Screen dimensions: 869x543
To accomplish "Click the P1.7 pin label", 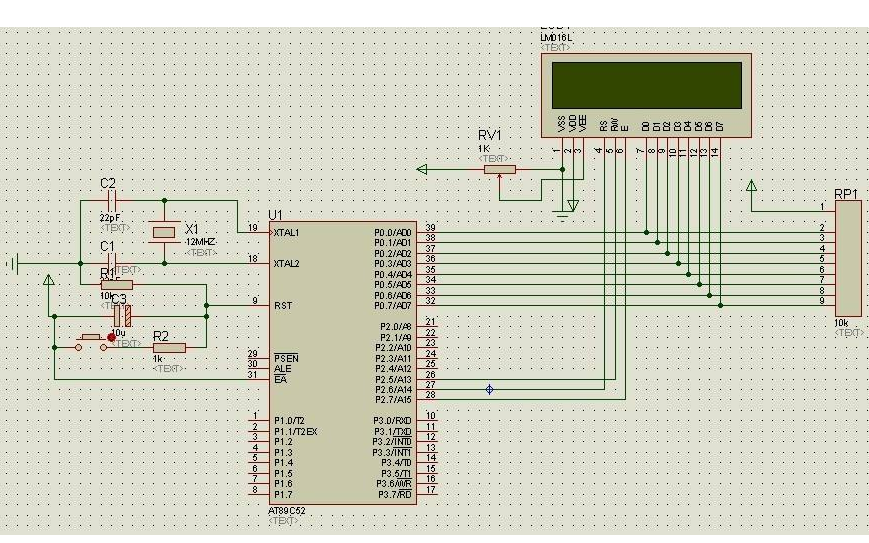I will (x=283, y=495).
